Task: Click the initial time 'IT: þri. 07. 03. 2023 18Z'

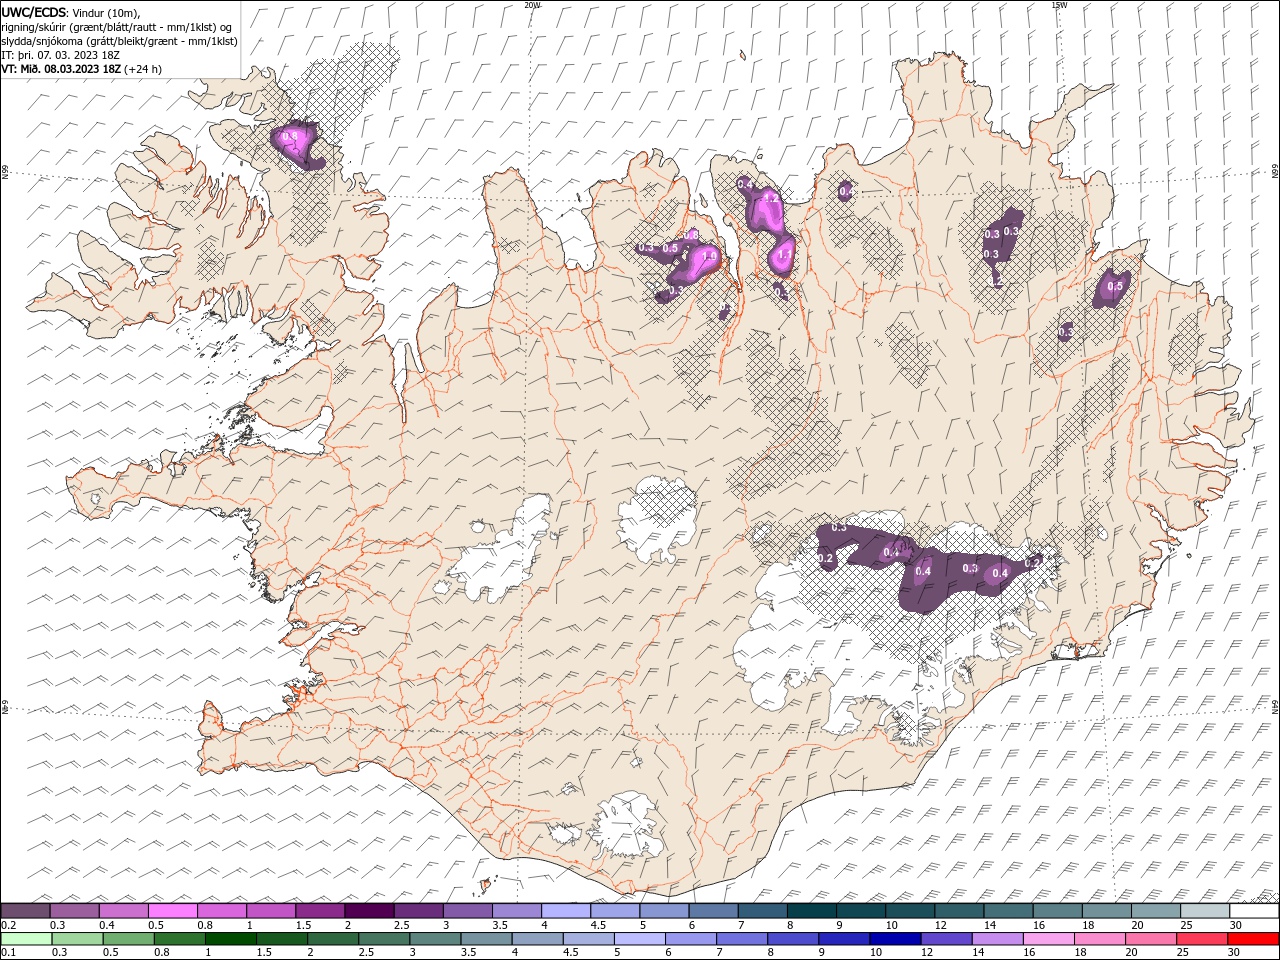Action: click(x=61, y=55)
